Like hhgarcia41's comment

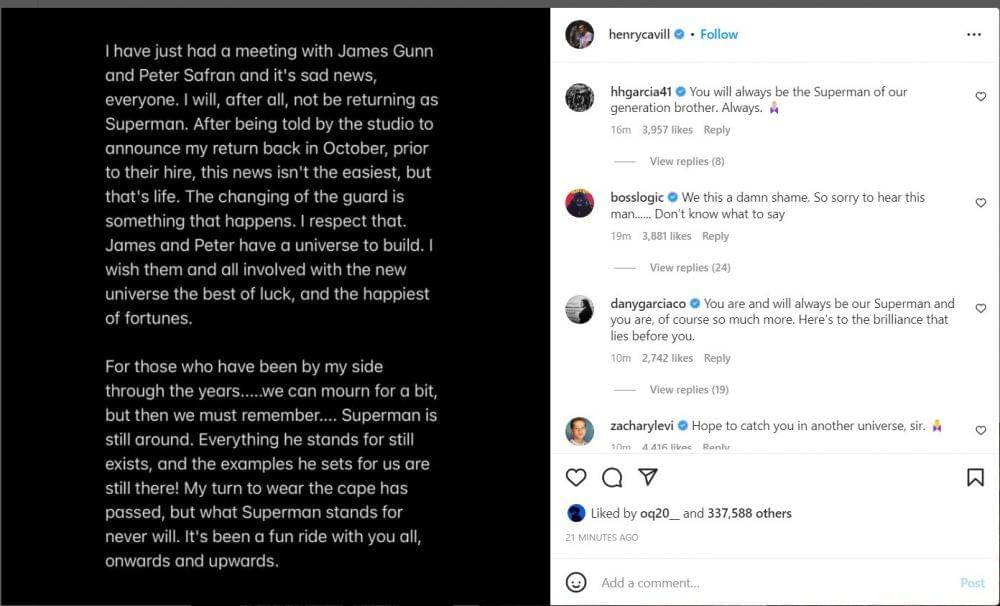(x=980, y=96)
